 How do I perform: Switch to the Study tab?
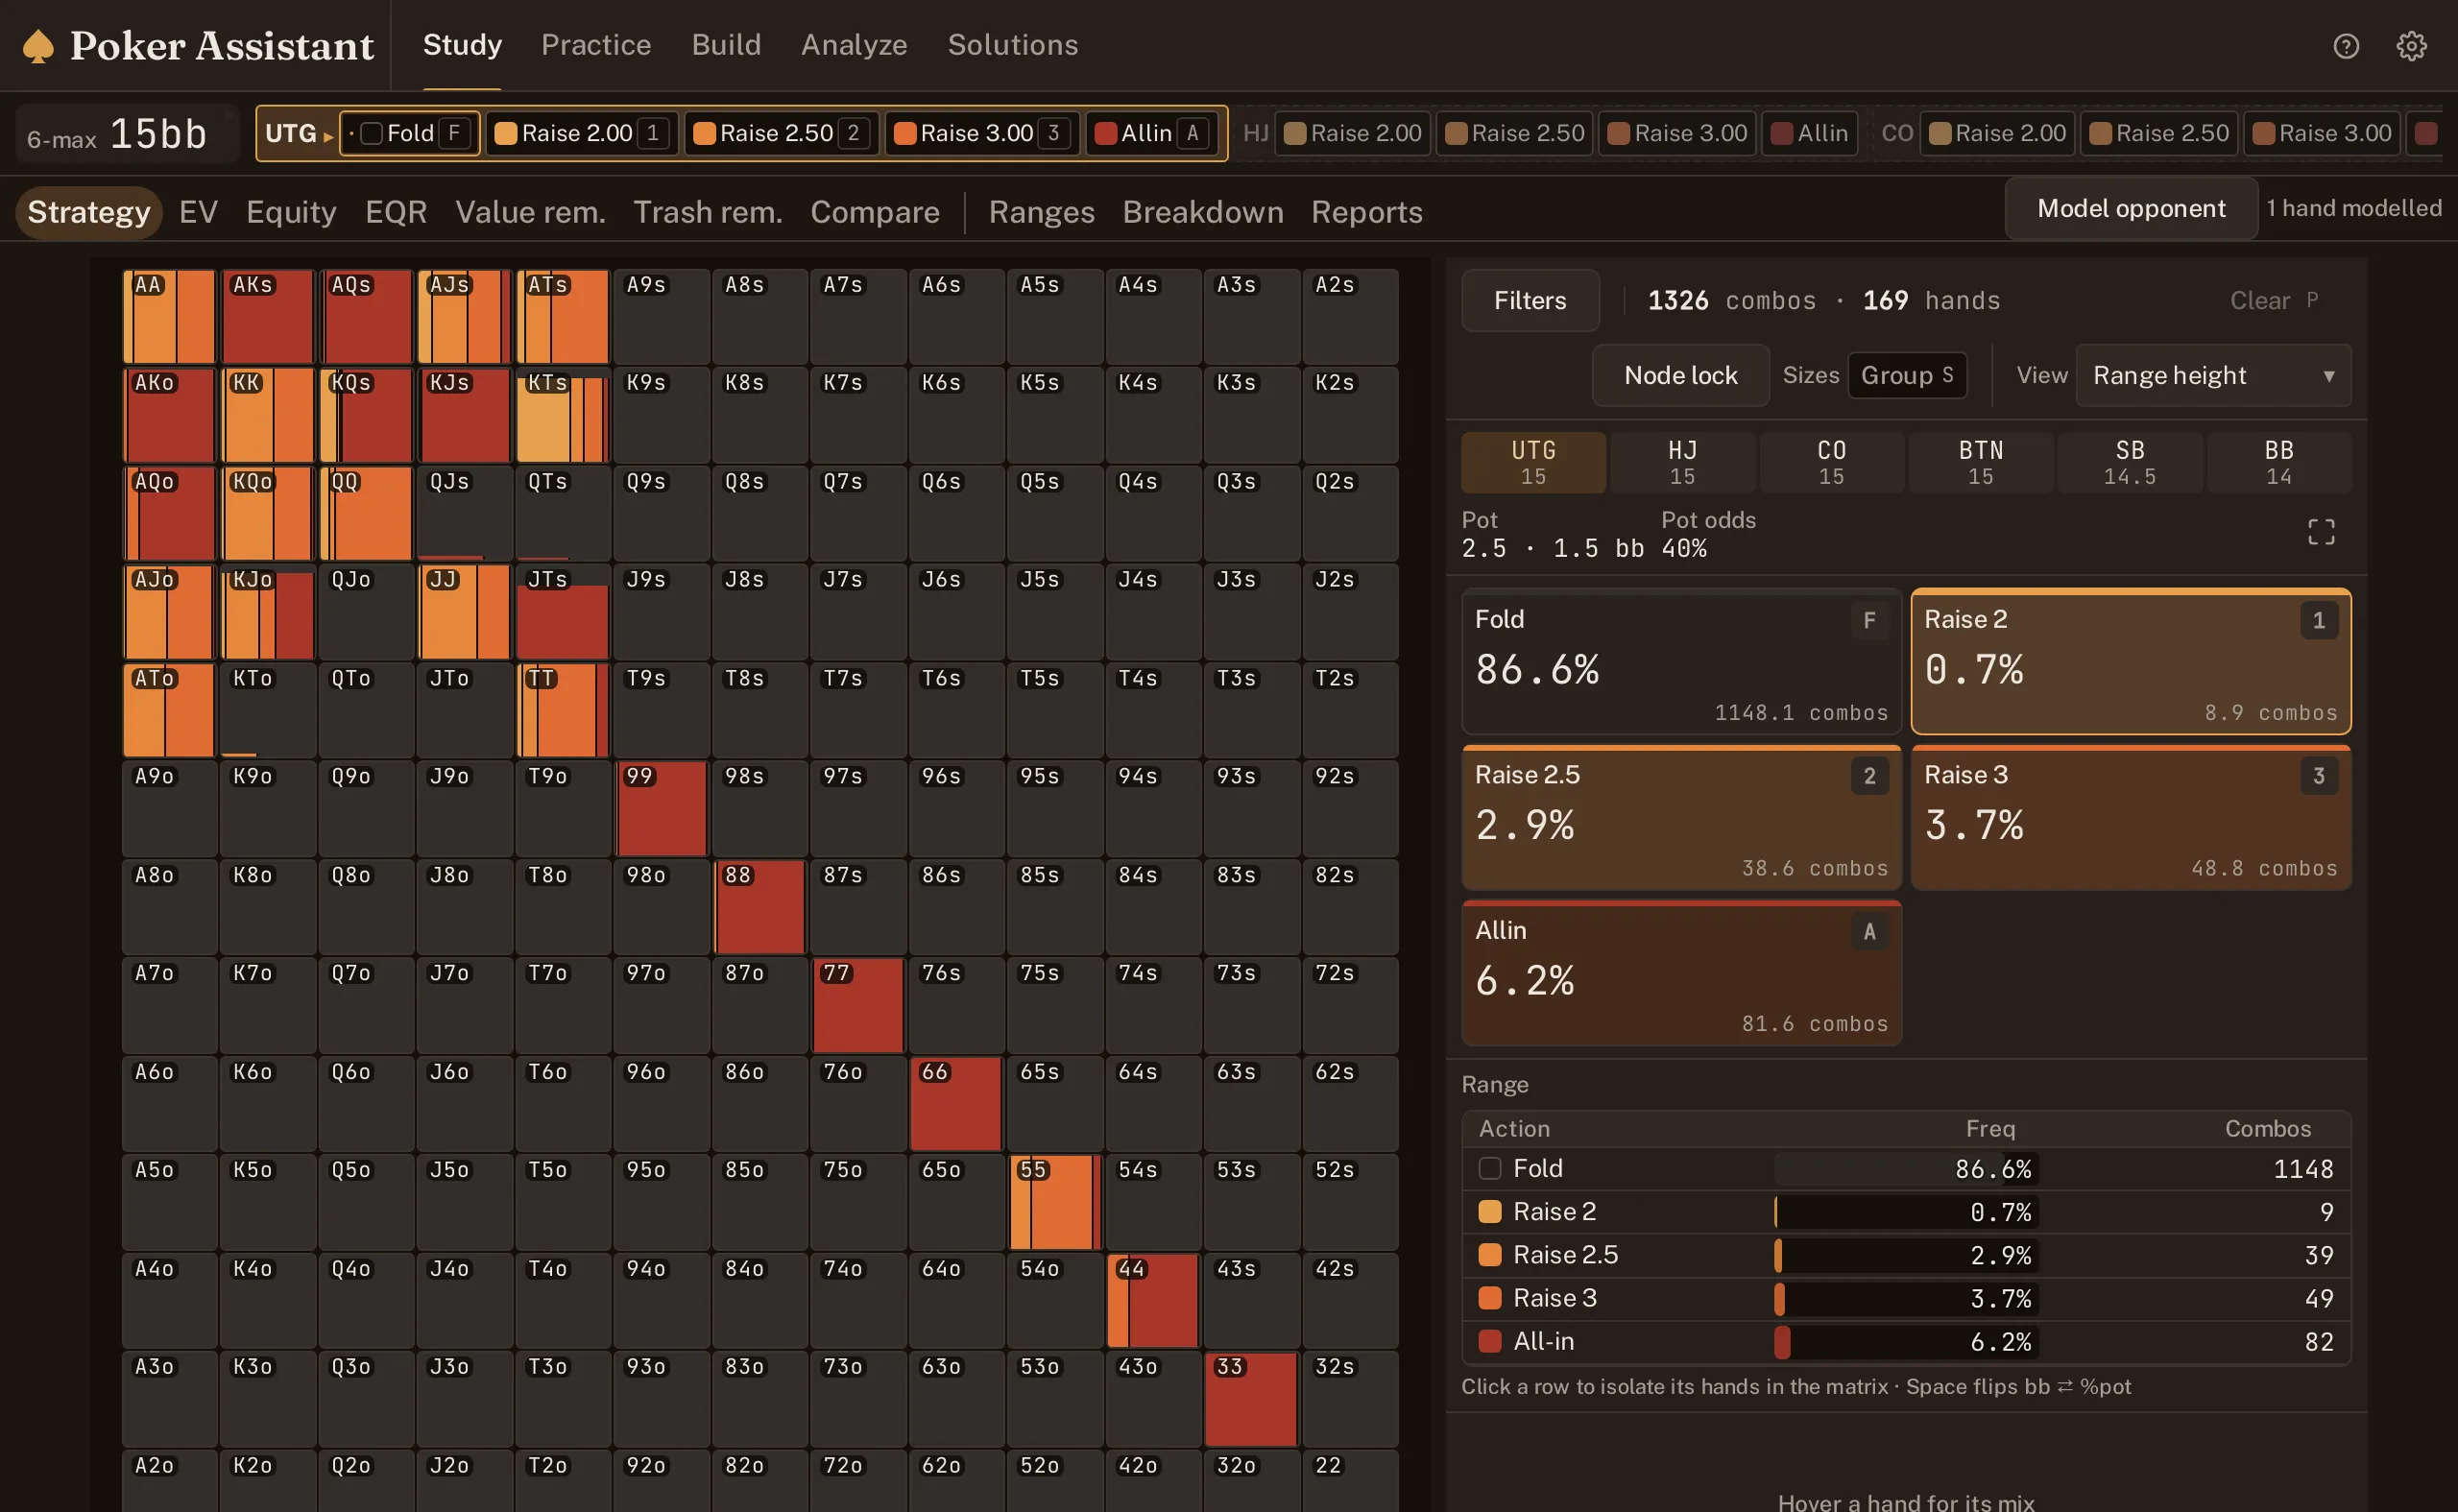click(x=462, y=45)
